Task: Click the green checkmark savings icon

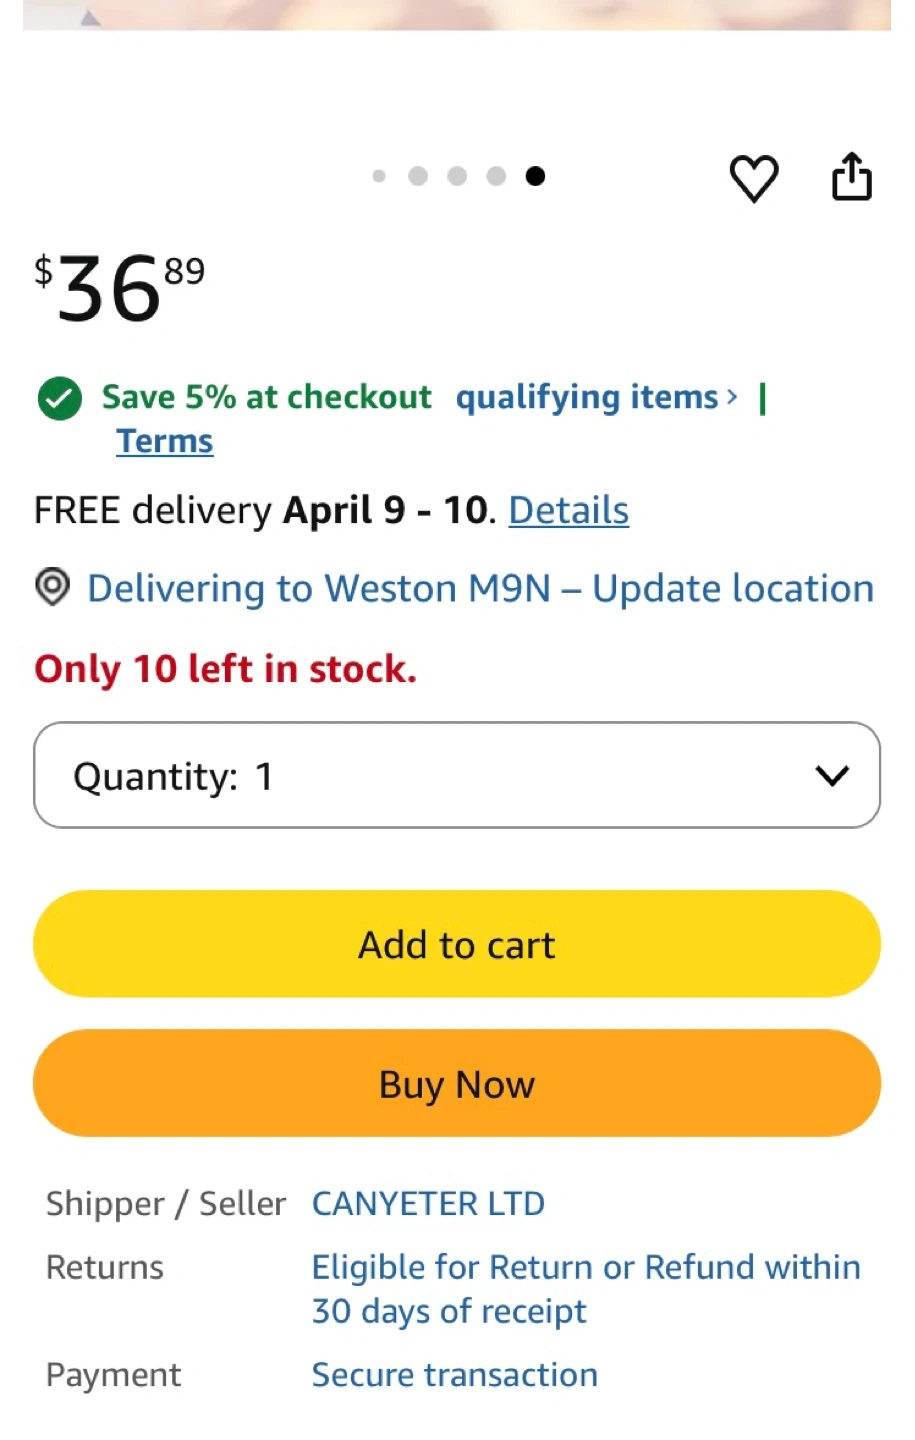Action: tap(60, 398)
